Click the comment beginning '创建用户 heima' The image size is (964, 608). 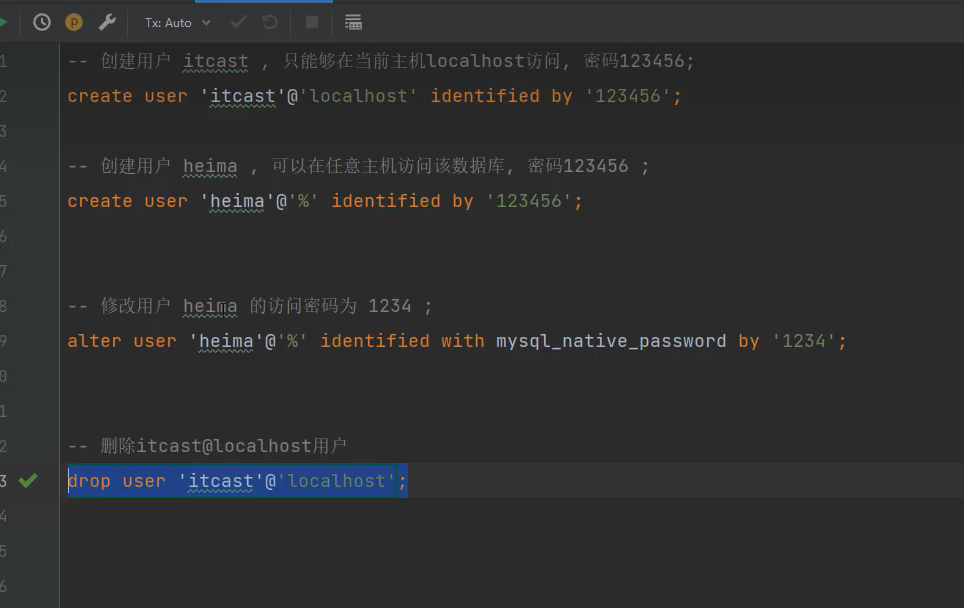tap(358, 167)
